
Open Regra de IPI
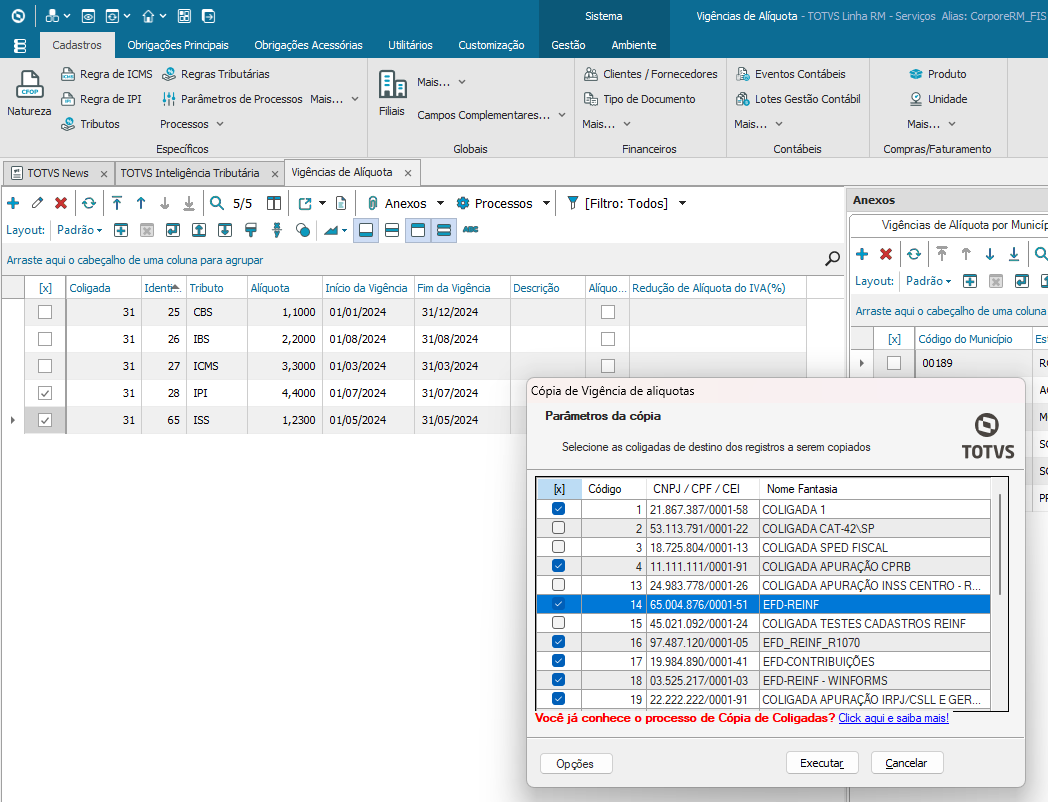(x=101, y=99)
